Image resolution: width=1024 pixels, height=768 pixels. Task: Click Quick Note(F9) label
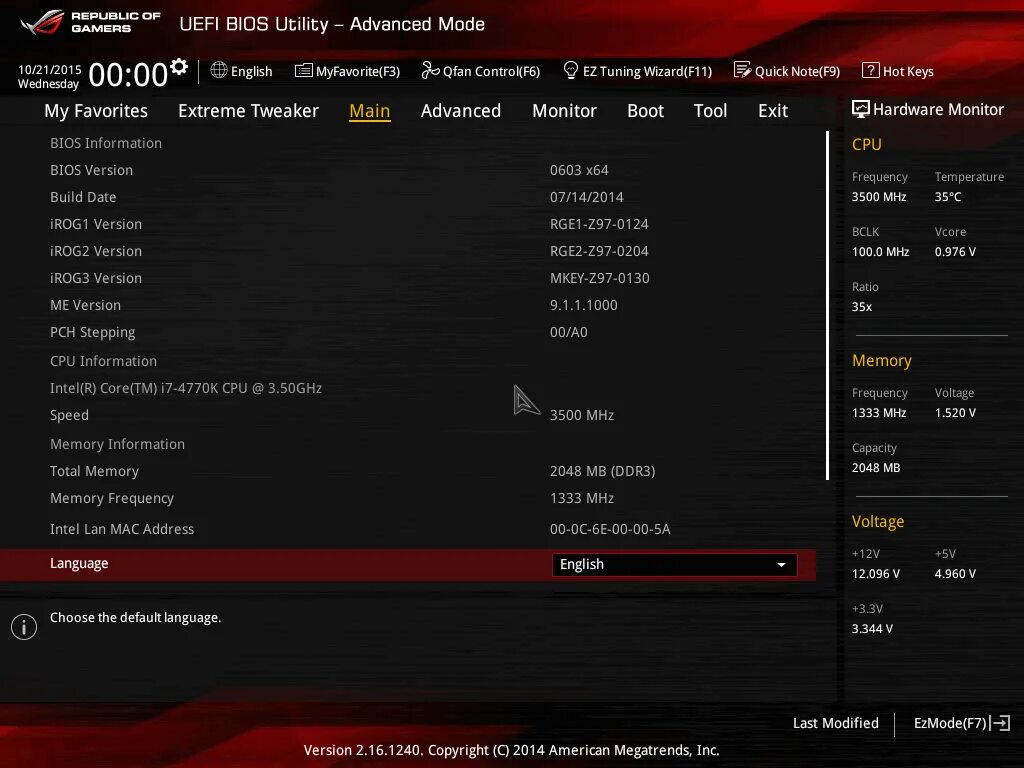pos(797,71)
